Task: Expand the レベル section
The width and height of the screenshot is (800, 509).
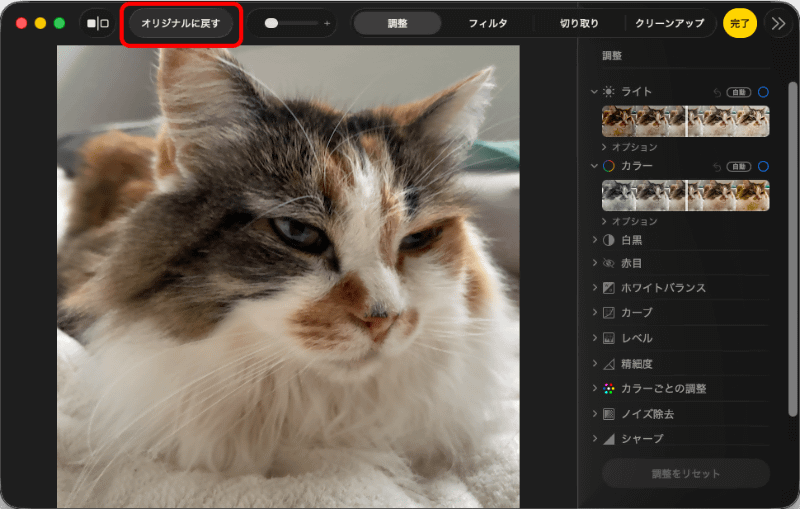Action: (x=594, y=337)
